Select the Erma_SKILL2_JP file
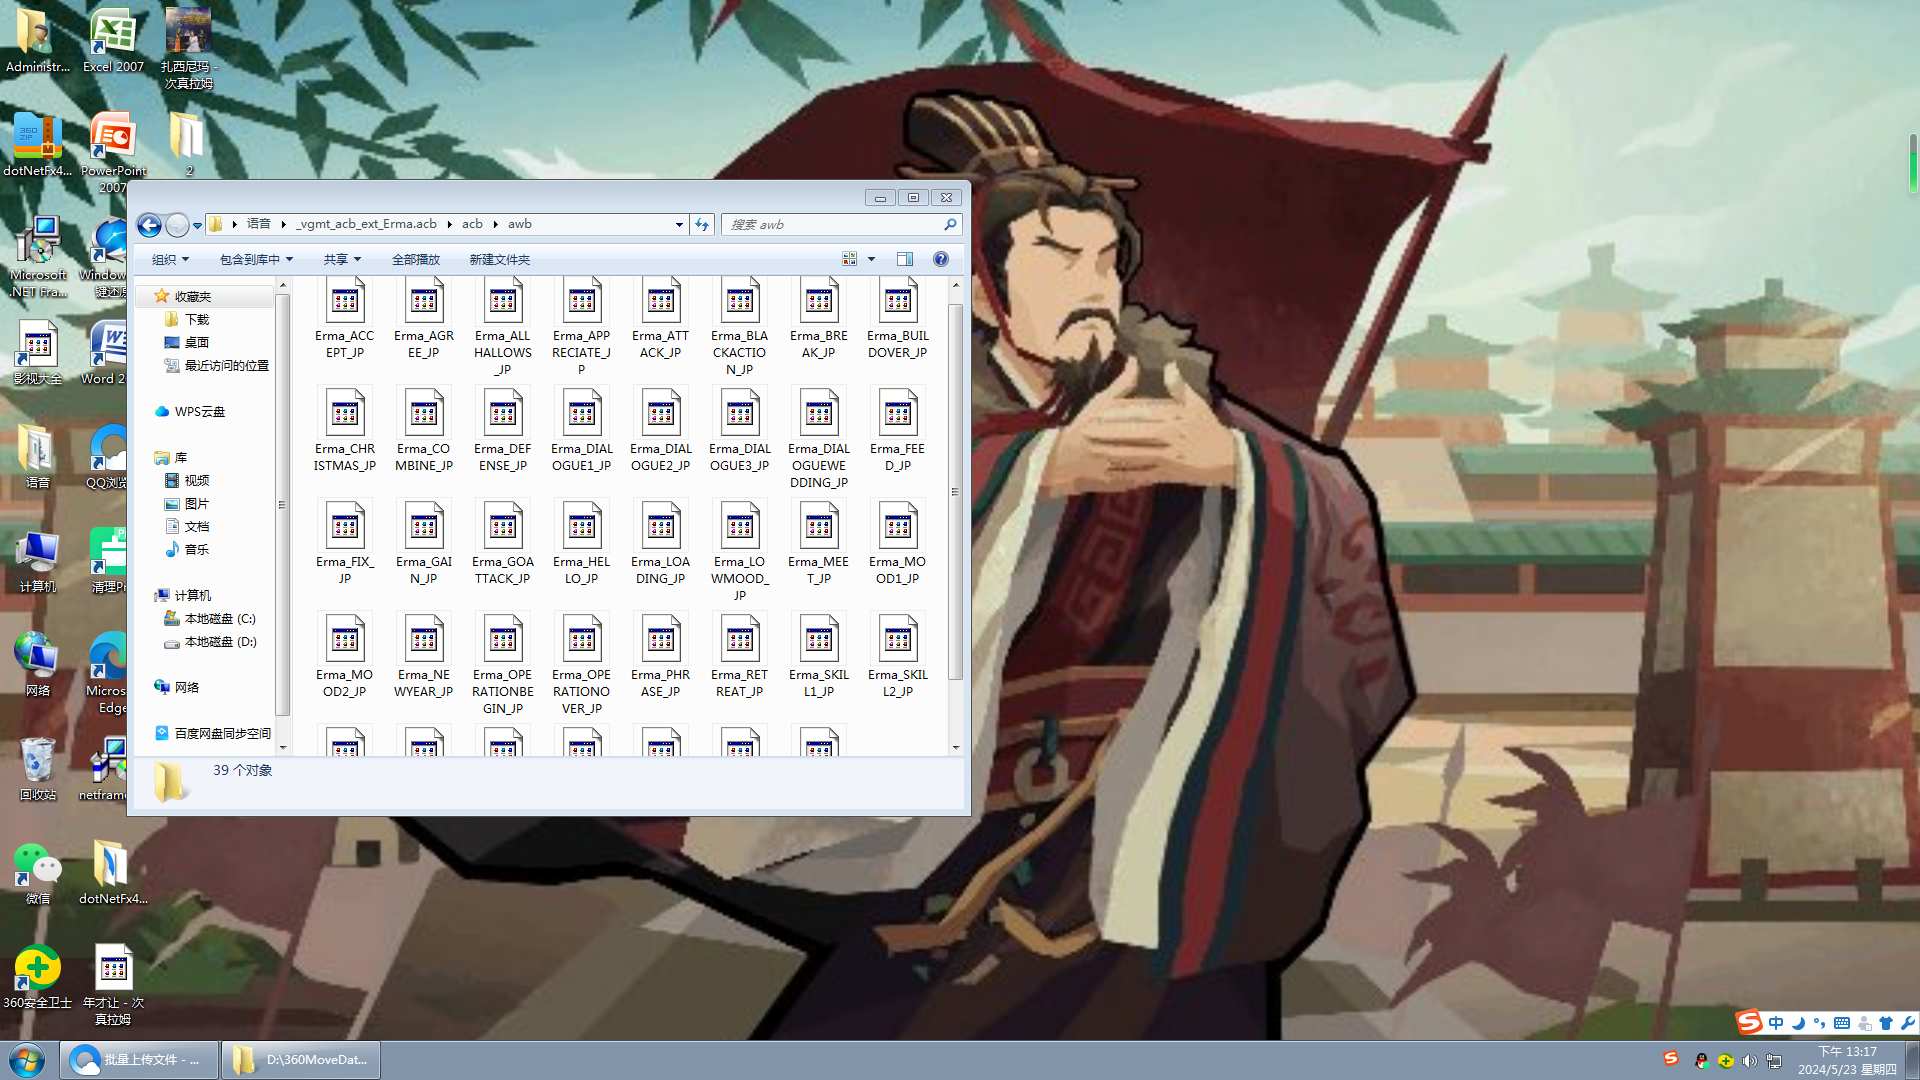Image resolution: width=1920 pixels, height=1080 pixels. [x=898, y=656]
